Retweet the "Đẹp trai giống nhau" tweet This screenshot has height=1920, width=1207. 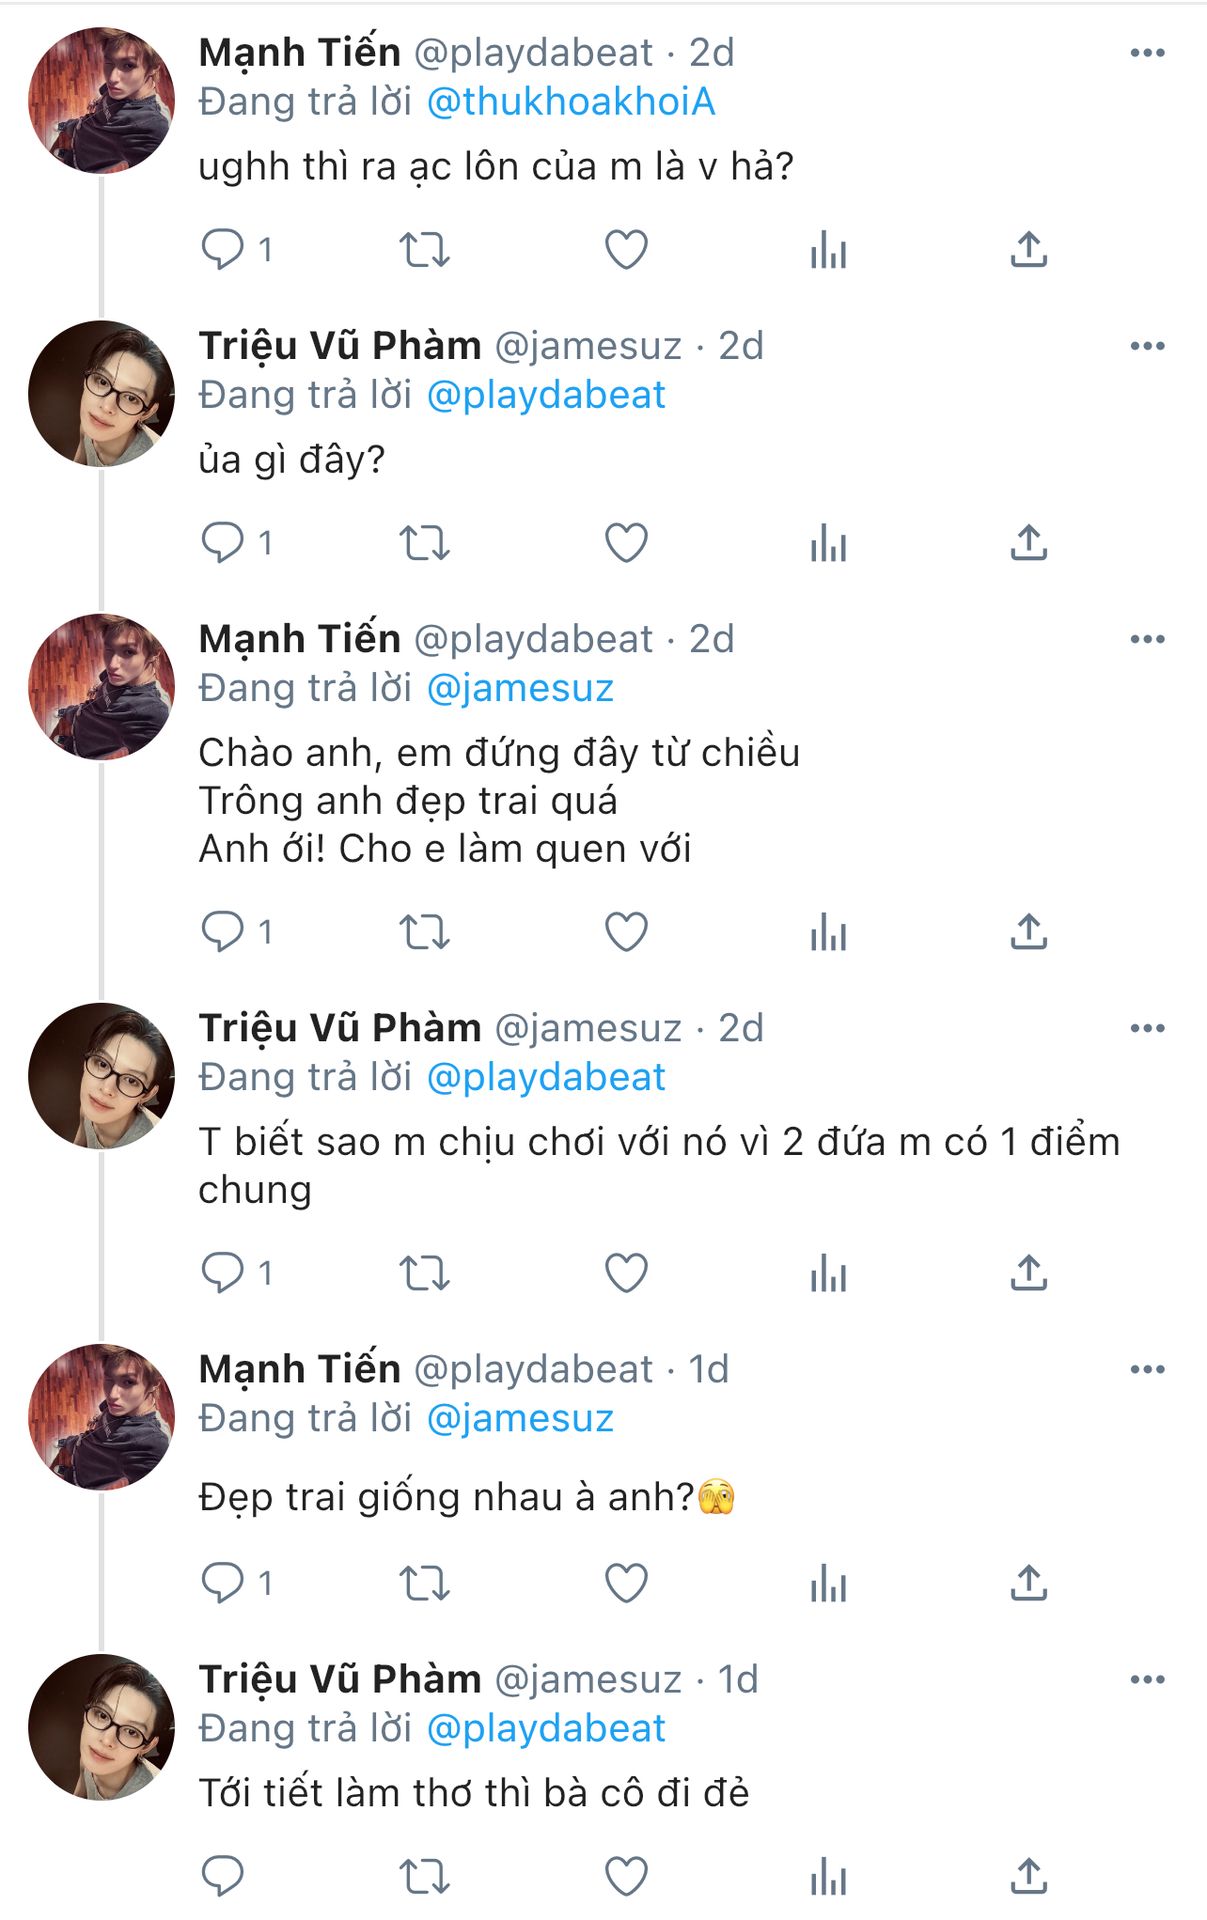coord(425,1583)
